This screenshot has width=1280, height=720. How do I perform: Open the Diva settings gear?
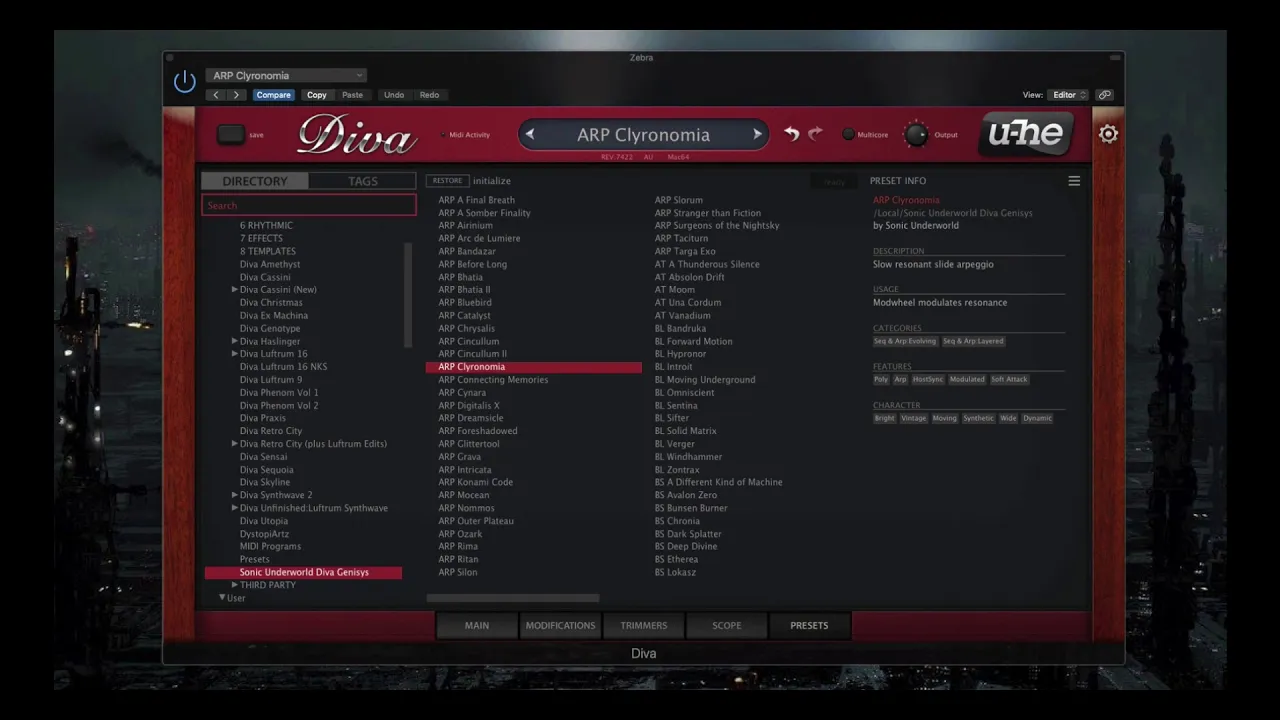coord(1108,134)
